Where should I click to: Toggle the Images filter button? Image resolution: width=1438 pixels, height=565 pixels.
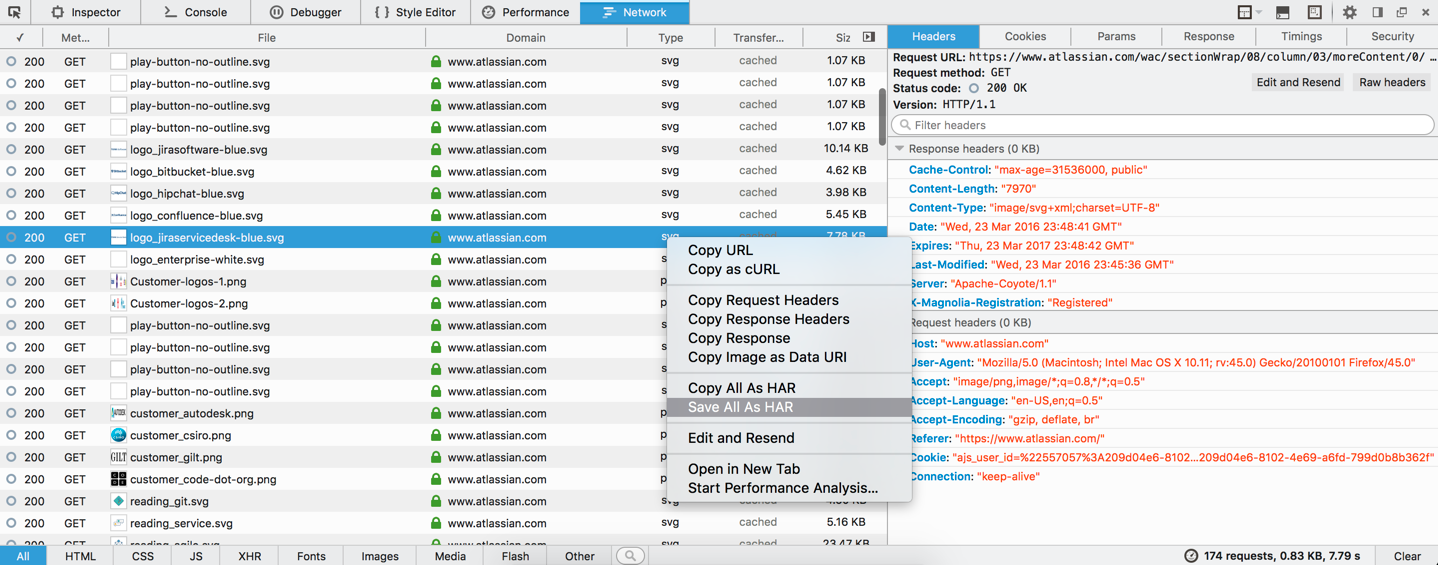pos(379,556)
